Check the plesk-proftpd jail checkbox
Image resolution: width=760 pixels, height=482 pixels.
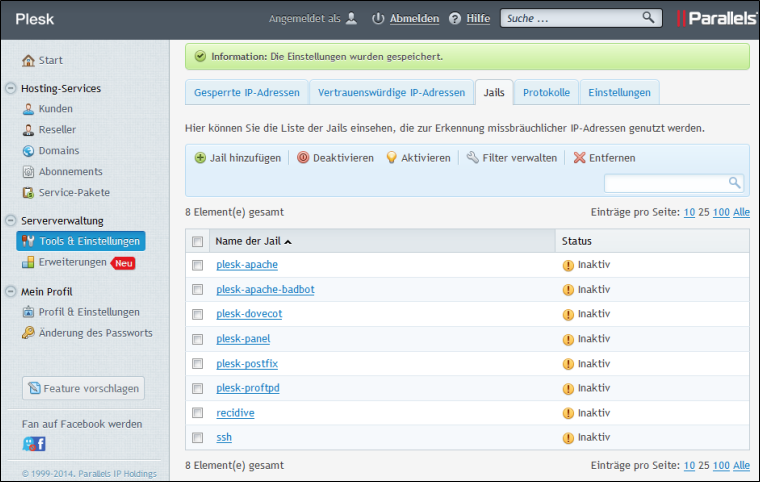(197, 388)
